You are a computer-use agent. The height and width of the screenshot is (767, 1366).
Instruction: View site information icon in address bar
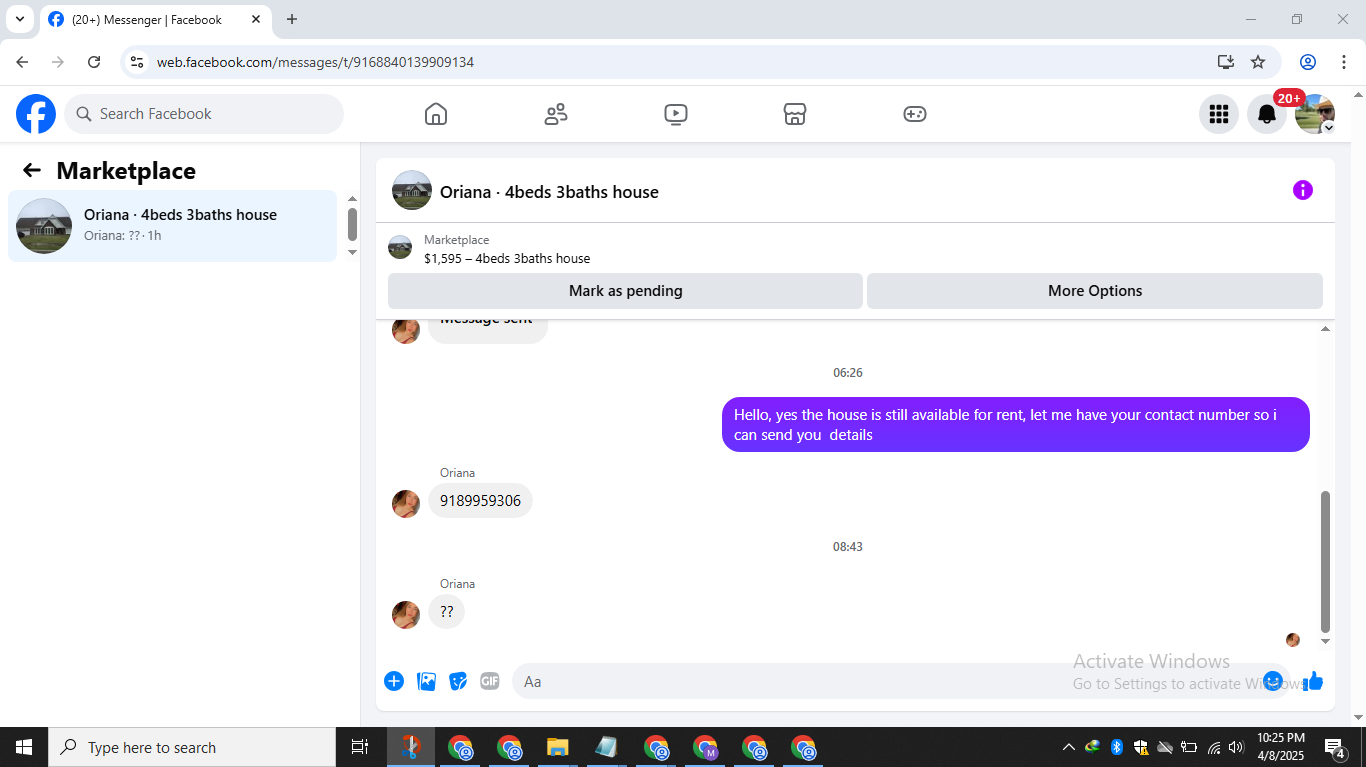138,62
